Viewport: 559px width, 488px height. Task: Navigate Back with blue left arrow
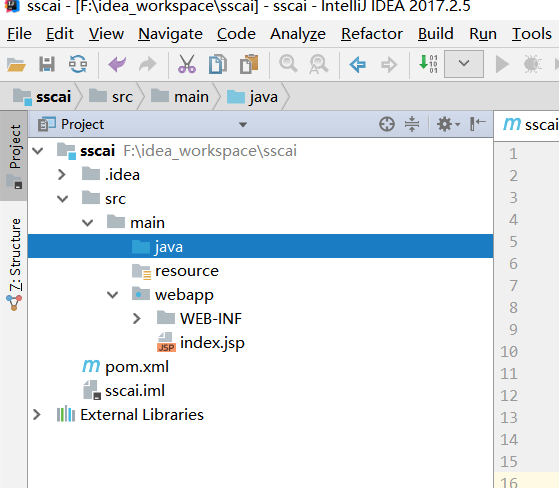tap(358, 65)
